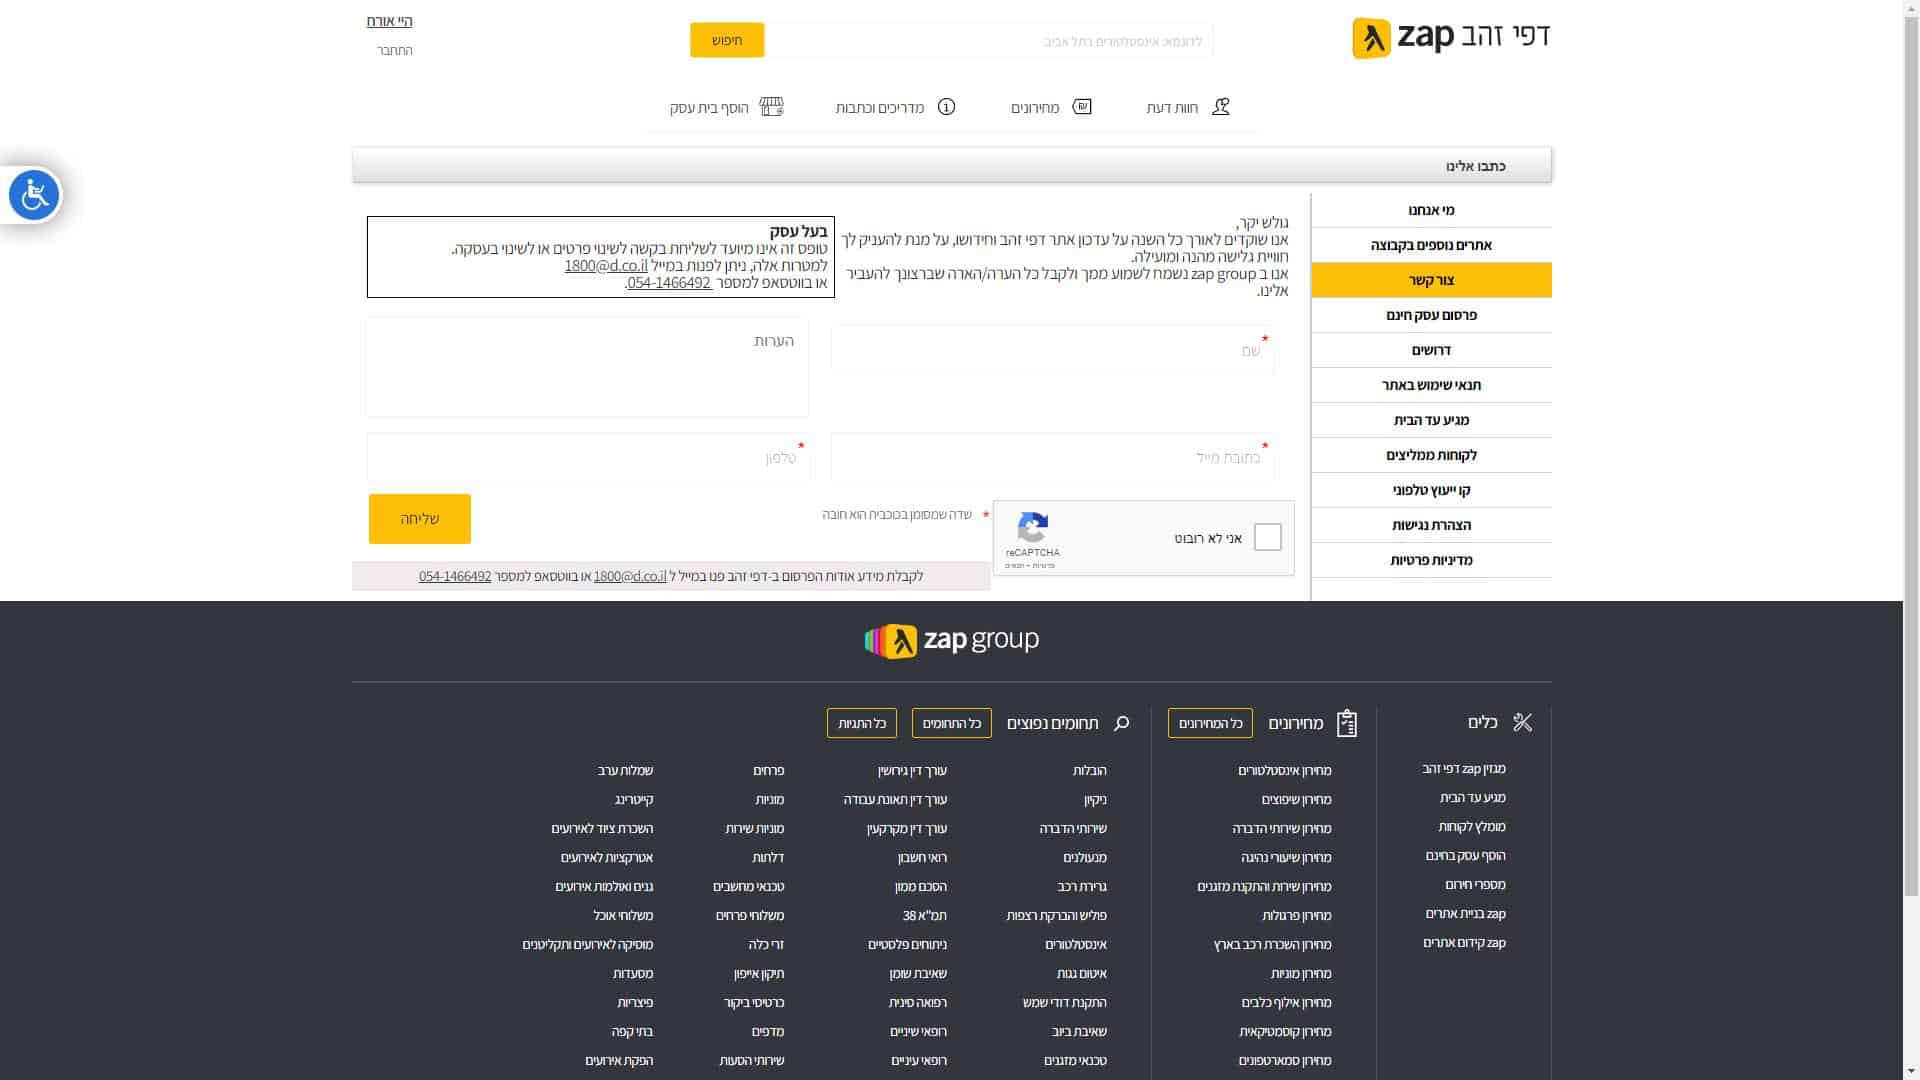Click the reCAPTCHA logo icon
The image size is (1920, 1080).
(x=1032, y=527)
